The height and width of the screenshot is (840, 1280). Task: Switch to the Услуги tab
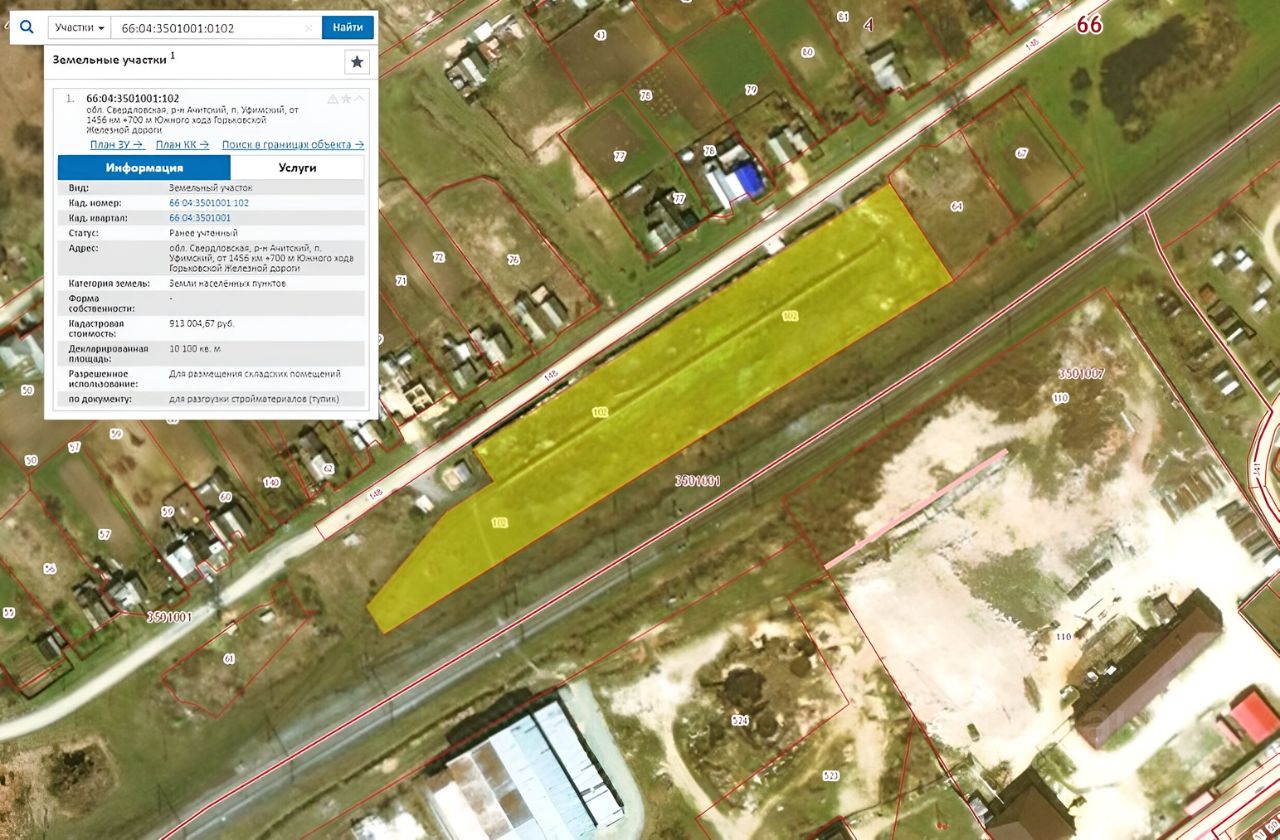click(x=298, y=167)
